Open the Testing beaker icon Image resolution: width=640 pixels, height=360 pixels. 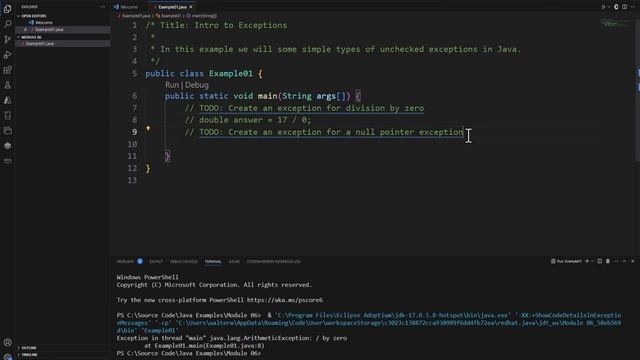coord(7,85)
